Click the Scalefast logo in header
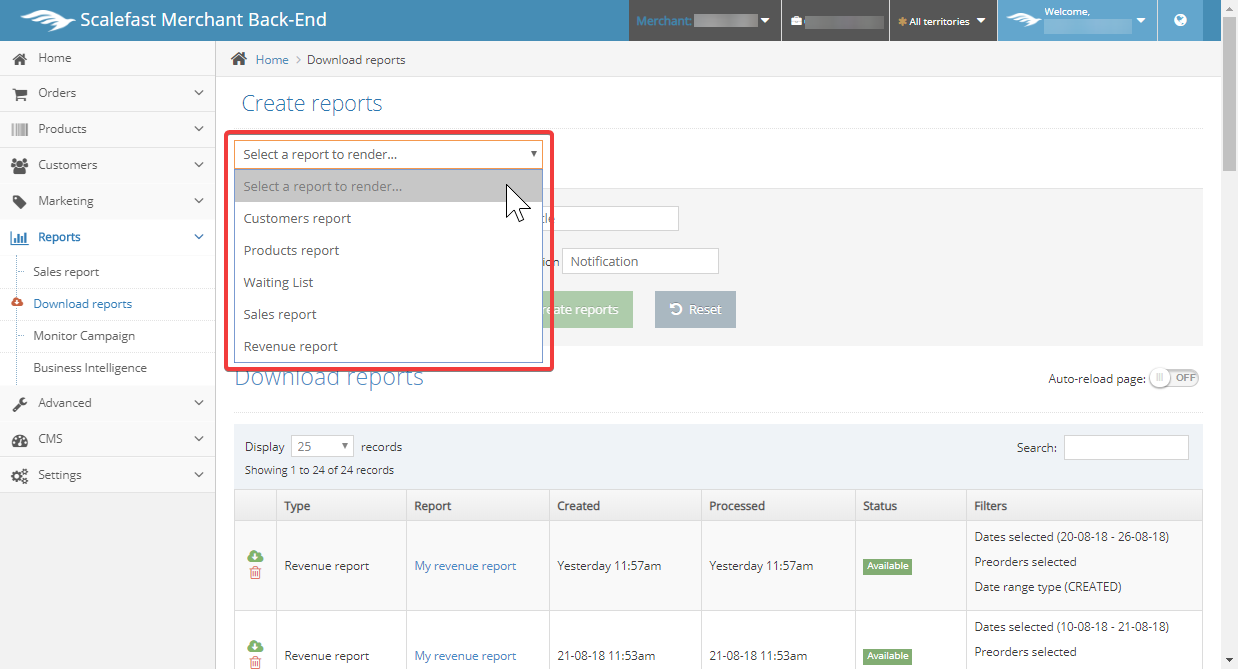This screenshot has height=669, width=1238. tap(46, 20)
